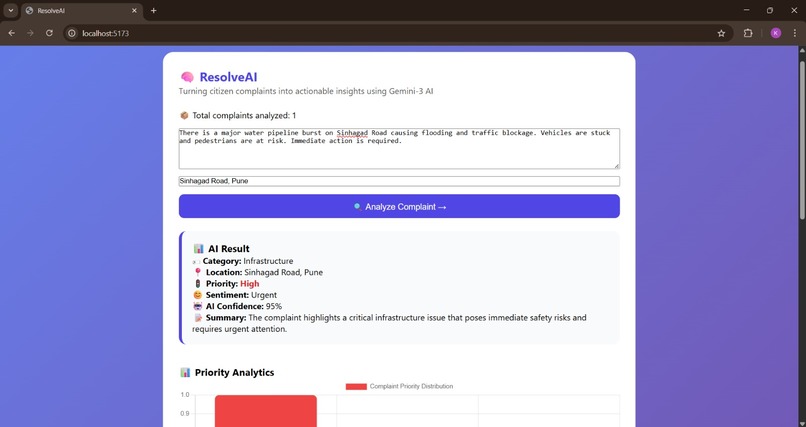
Task: Open the Chrome three-dot menu
Action: (x=795, y=33)
